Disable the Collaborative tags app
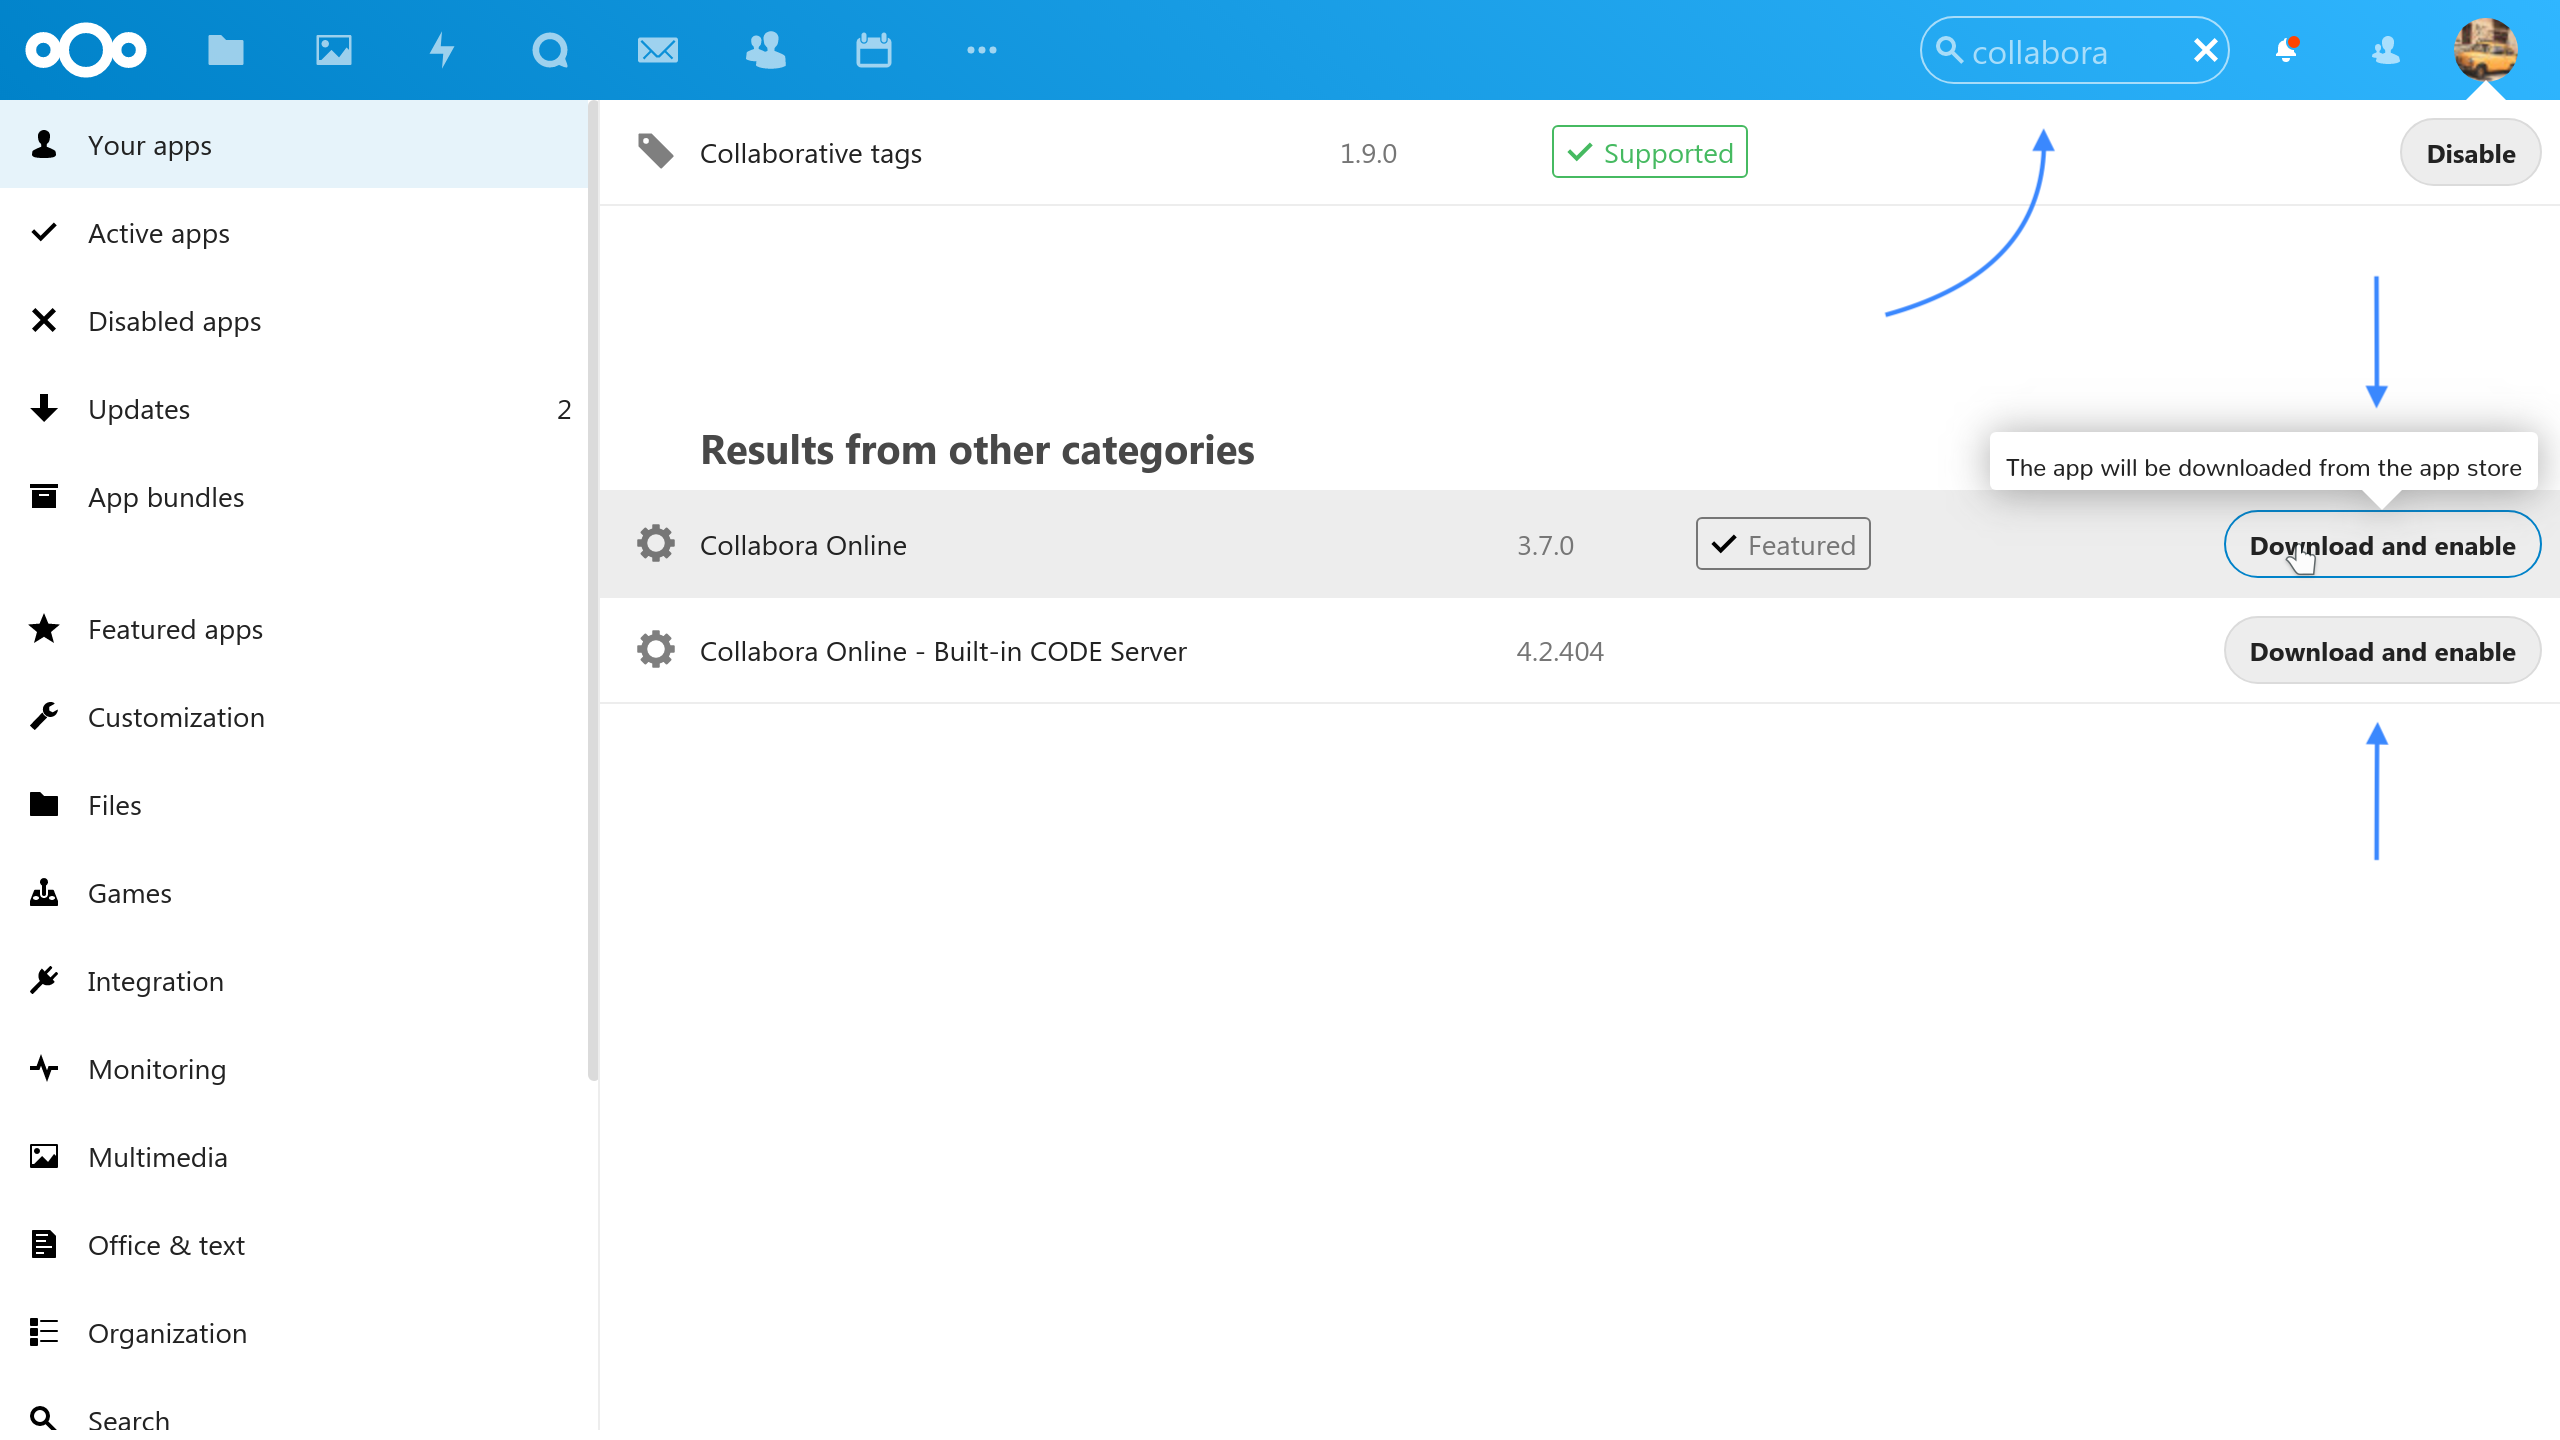Viewport: 2560px width, 1440px height. coord(2470,153)
